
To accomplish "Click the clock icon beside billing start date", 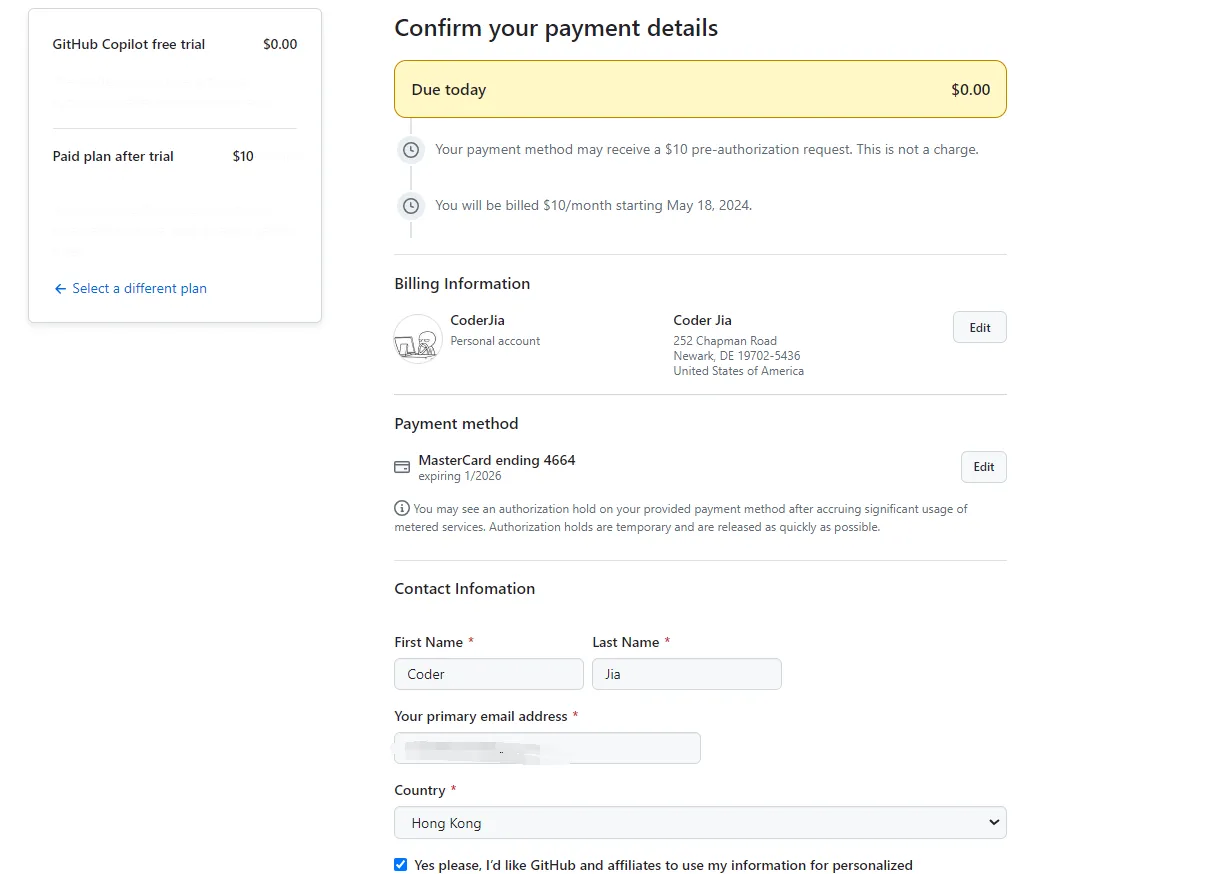I will (x=410, y=206).
